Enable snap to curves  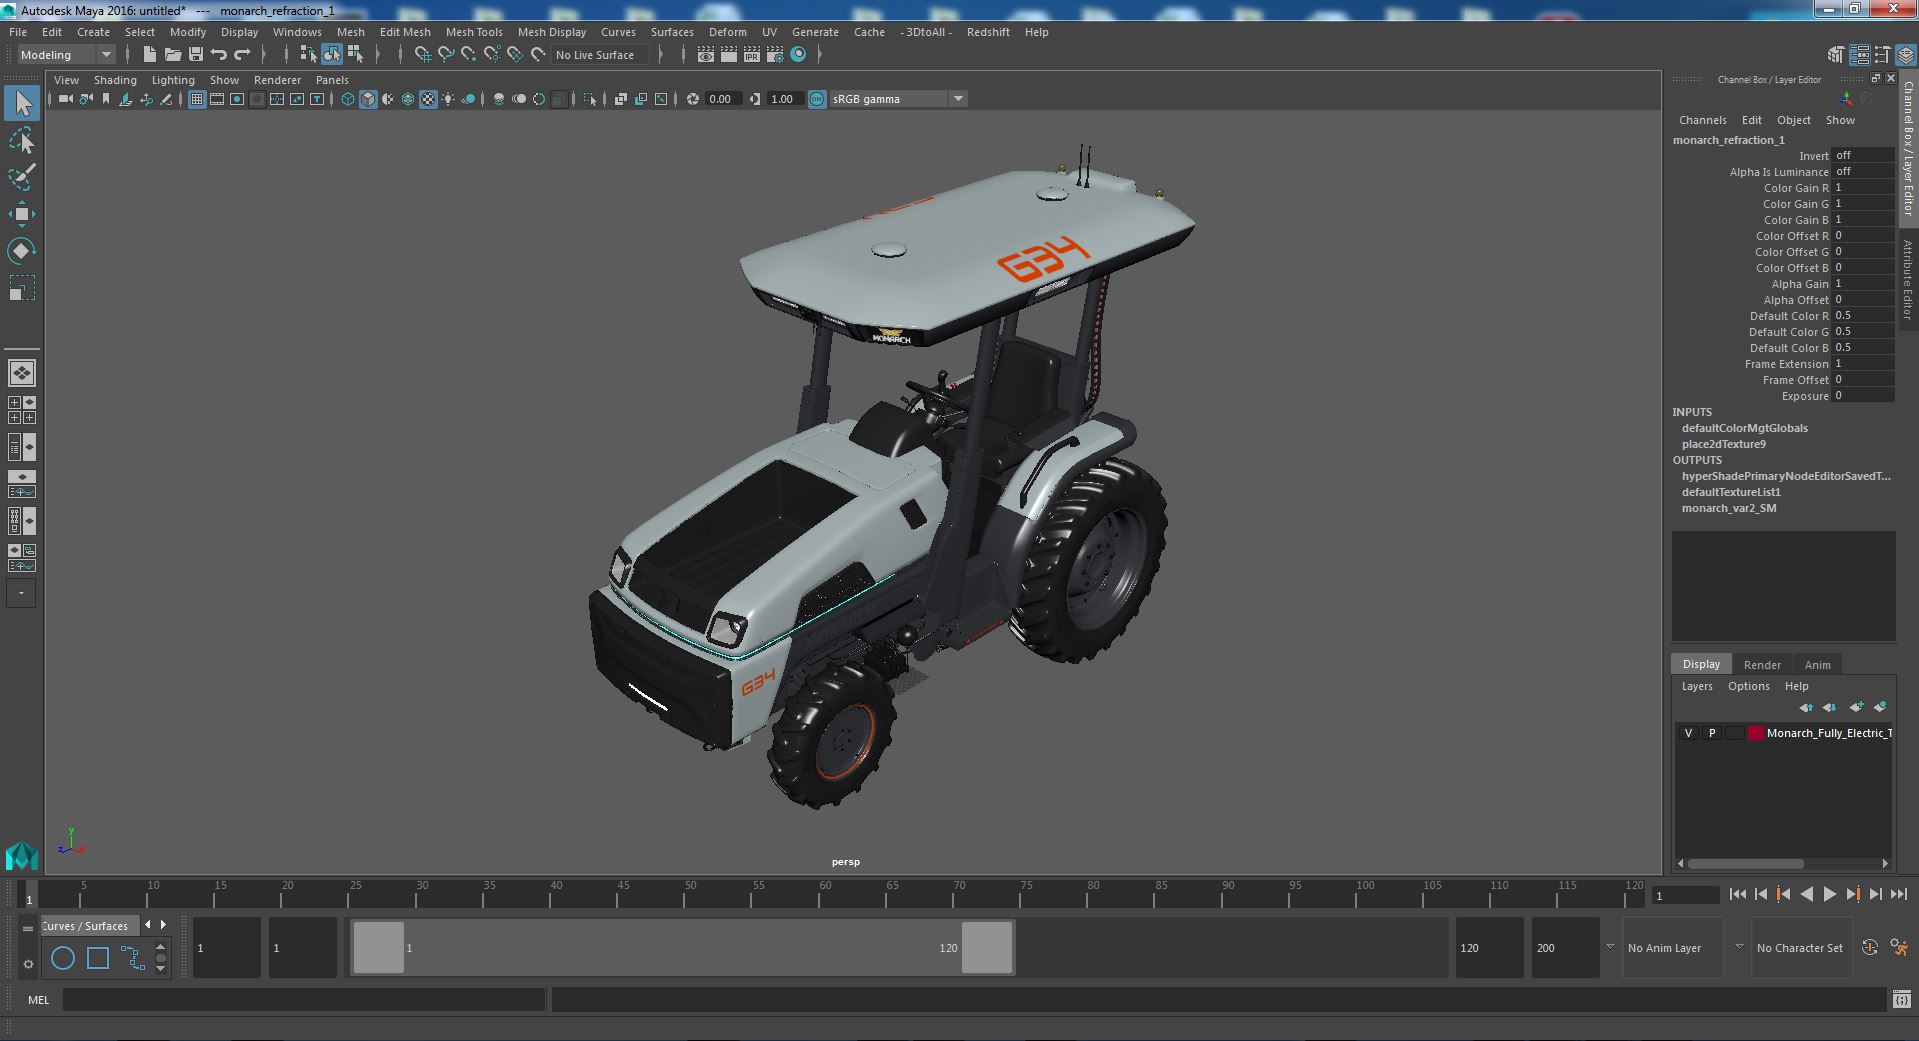coord(446,55)
